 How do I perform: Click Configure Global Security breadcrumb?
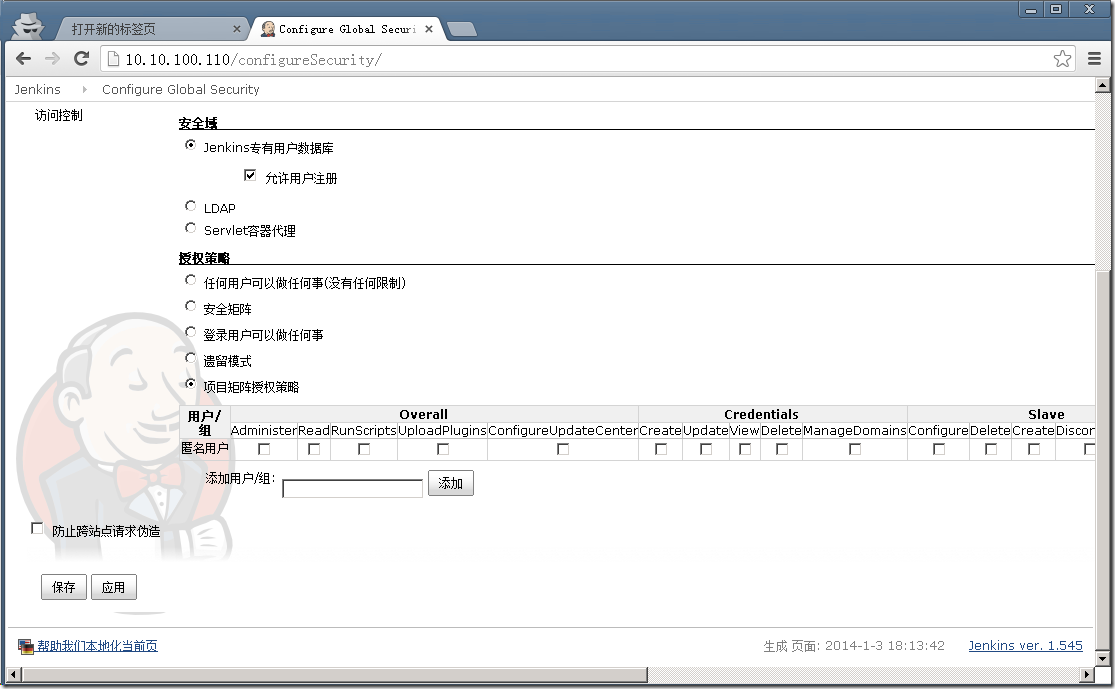tap(181, 90)
